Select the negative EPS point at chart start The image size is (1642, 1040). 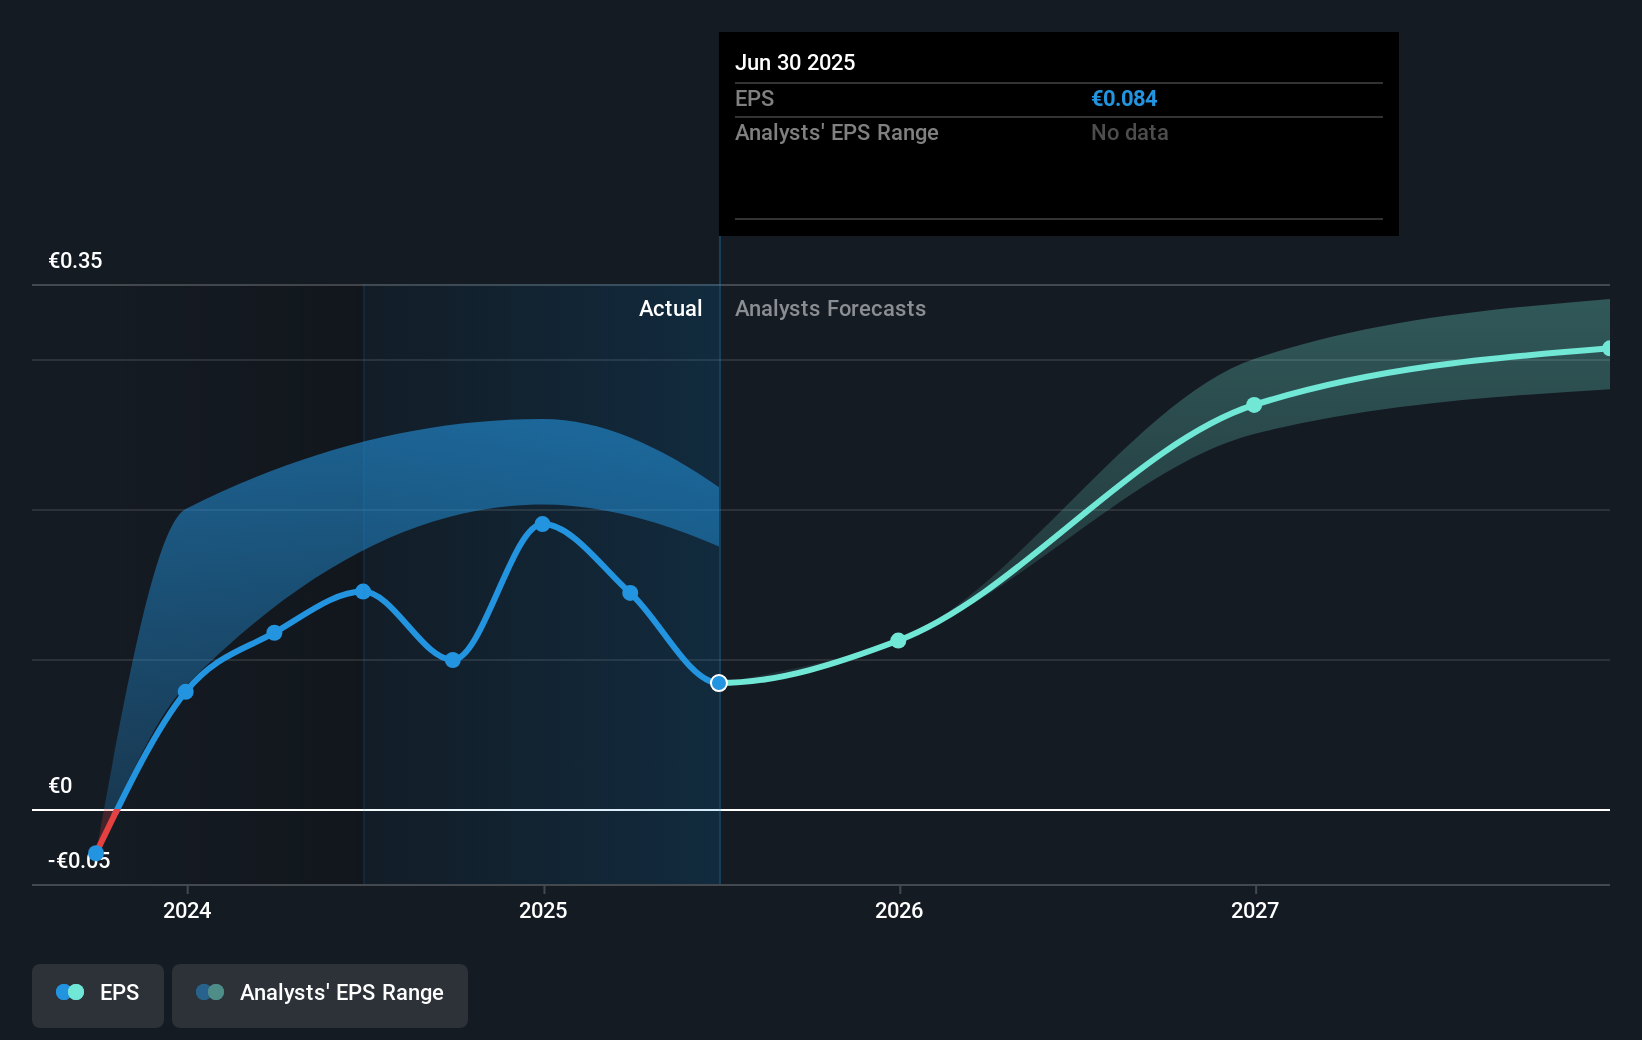(x=96, y=854)
